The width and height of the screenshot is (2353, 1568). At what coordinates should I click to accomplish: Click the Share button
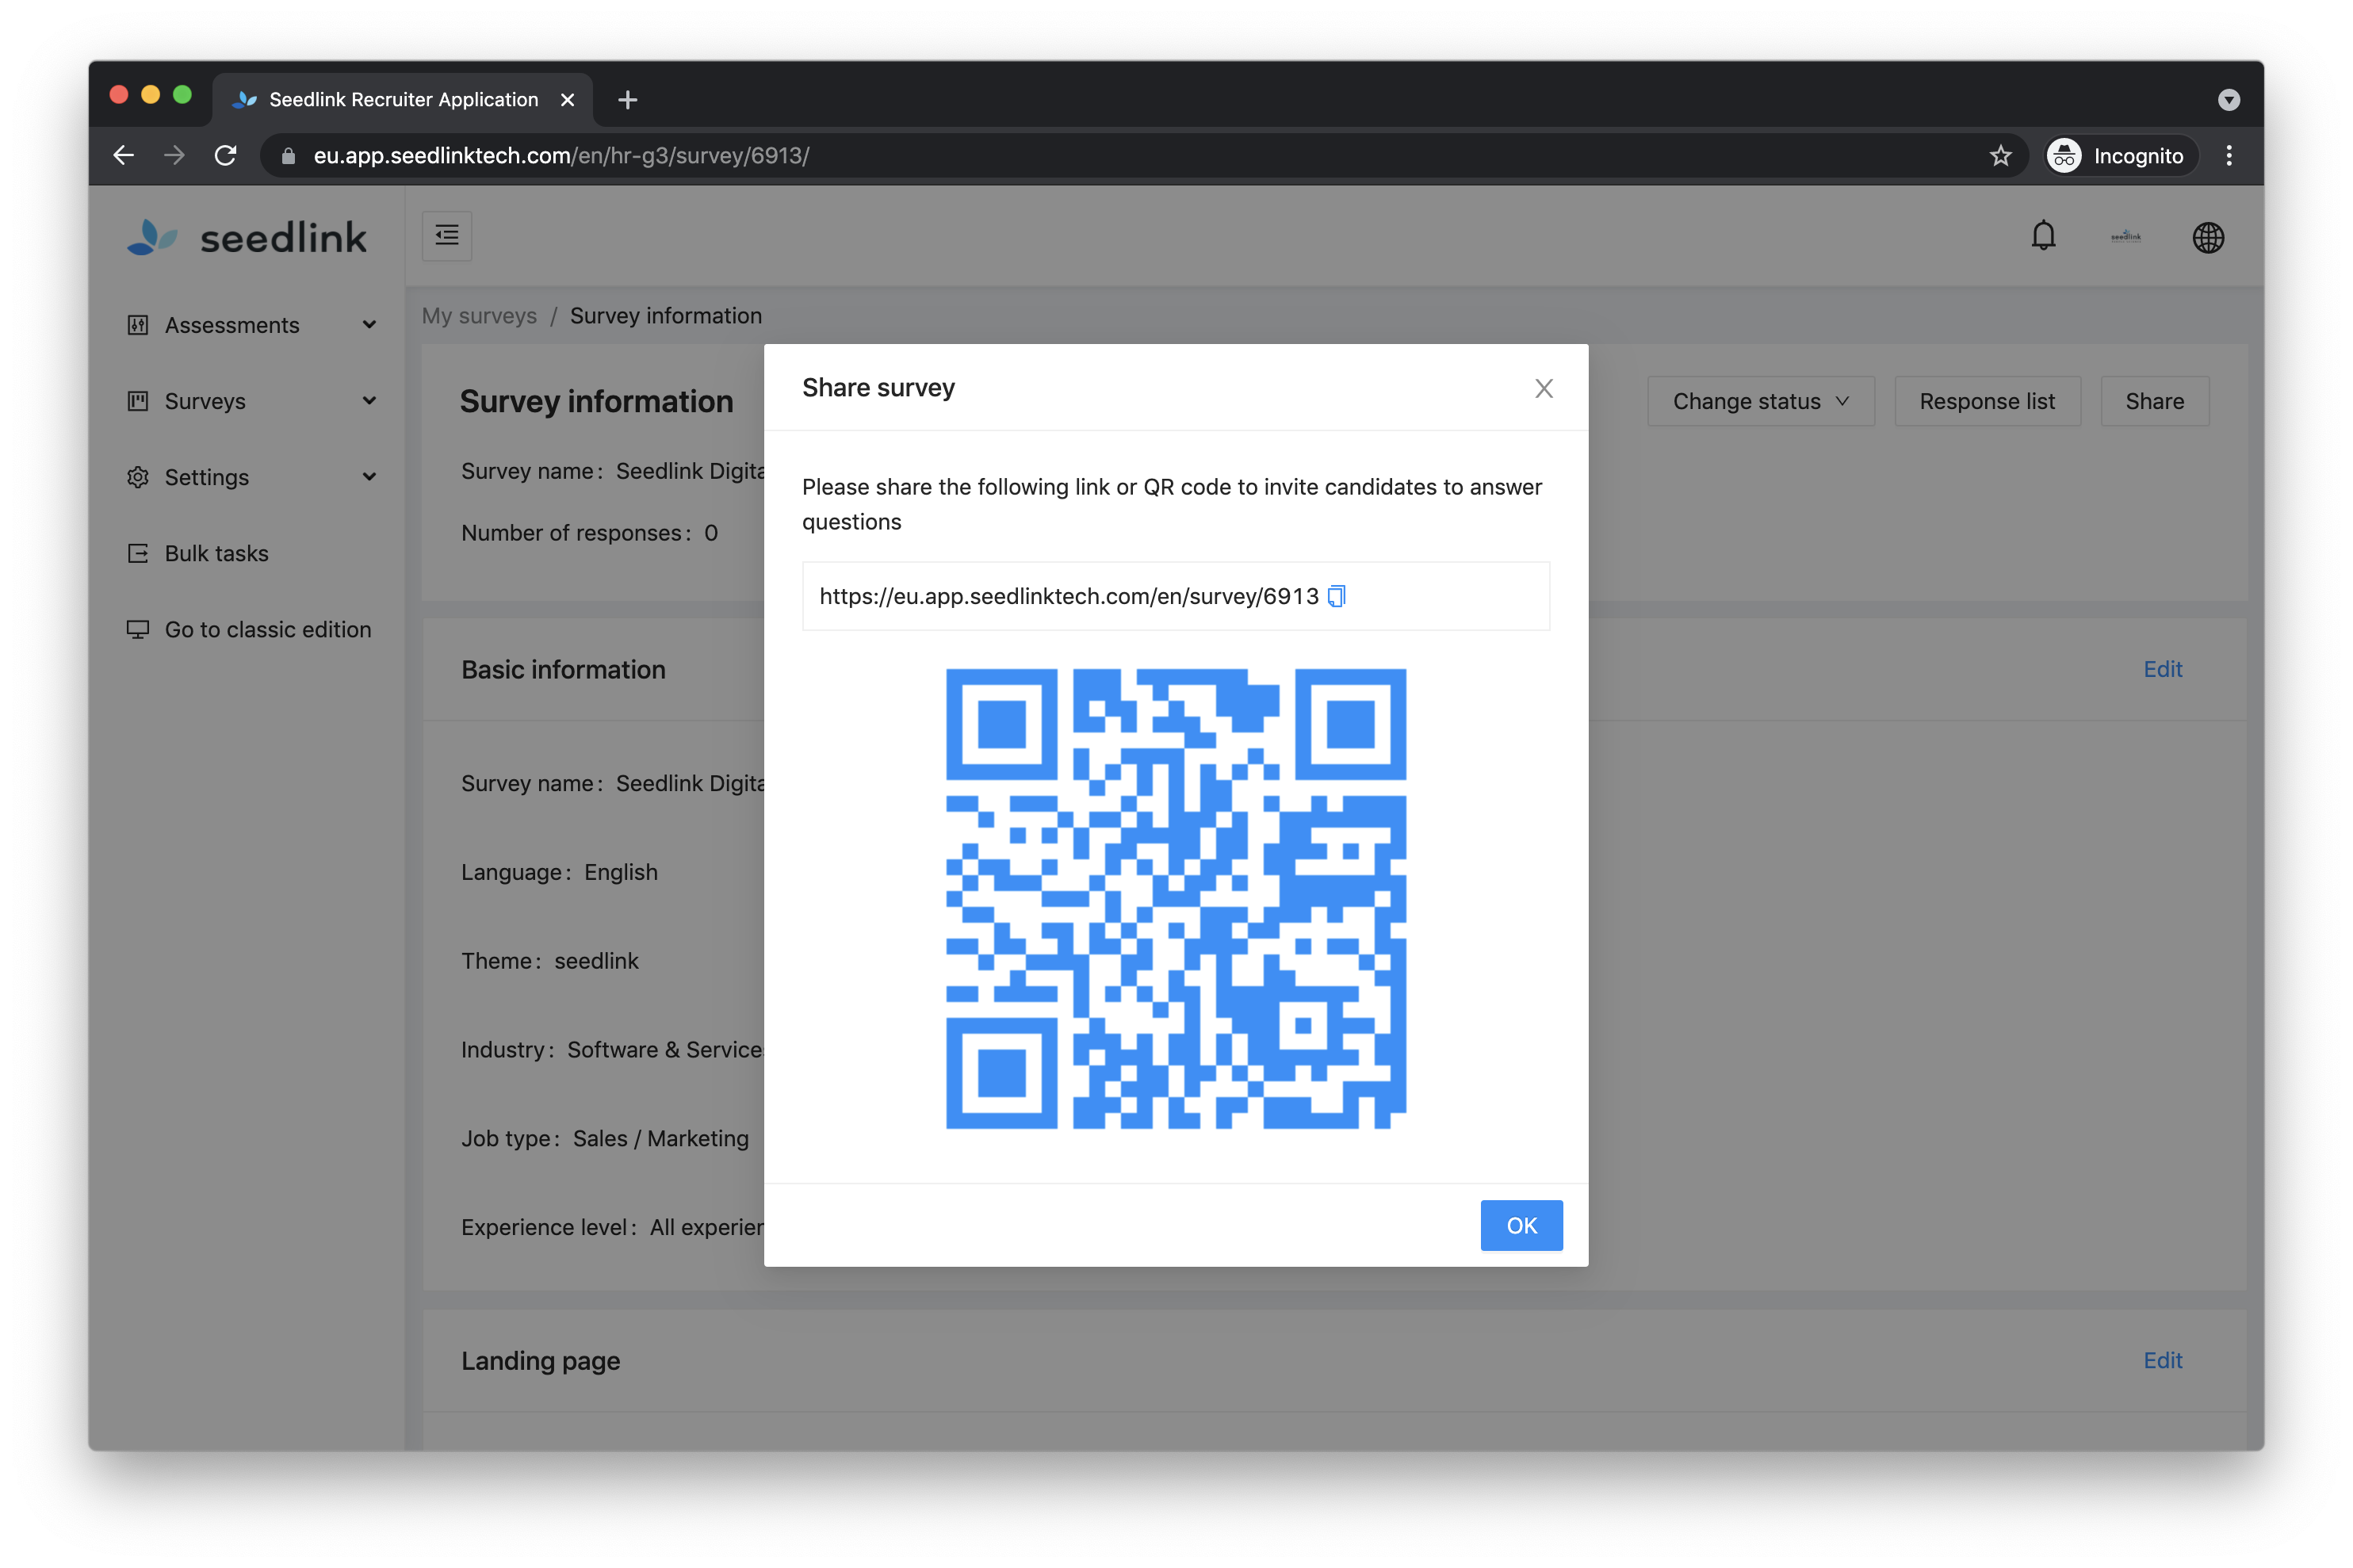(2154, 401)
